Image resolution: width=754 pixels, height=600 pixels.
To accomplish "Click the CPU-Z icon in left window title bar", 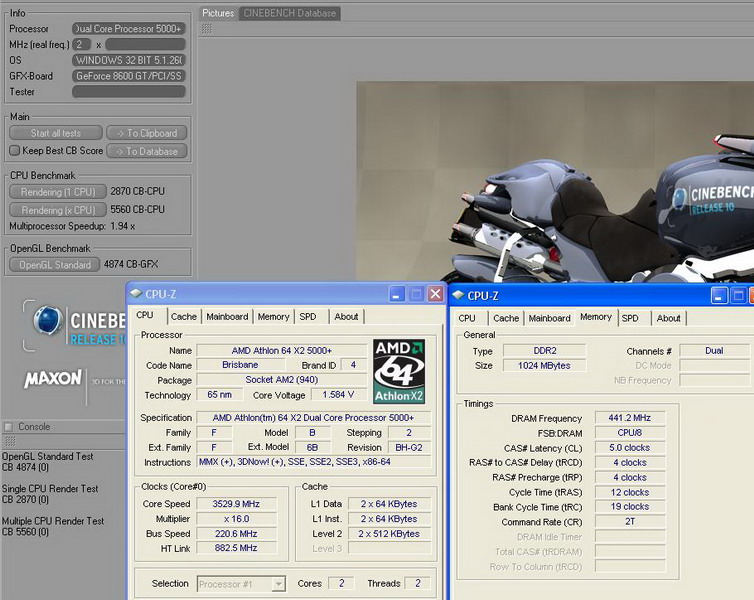I will click(x=137, y=294).
